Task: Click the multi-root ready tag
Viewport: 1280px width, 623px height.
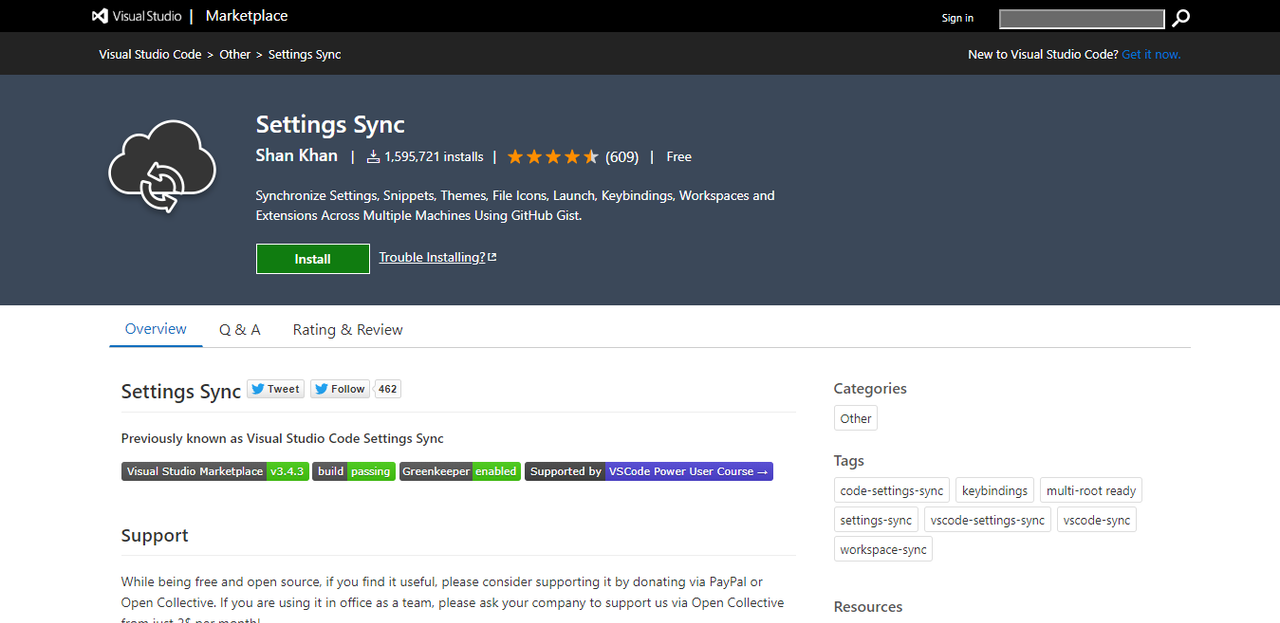Action: tap(1091, 491)
